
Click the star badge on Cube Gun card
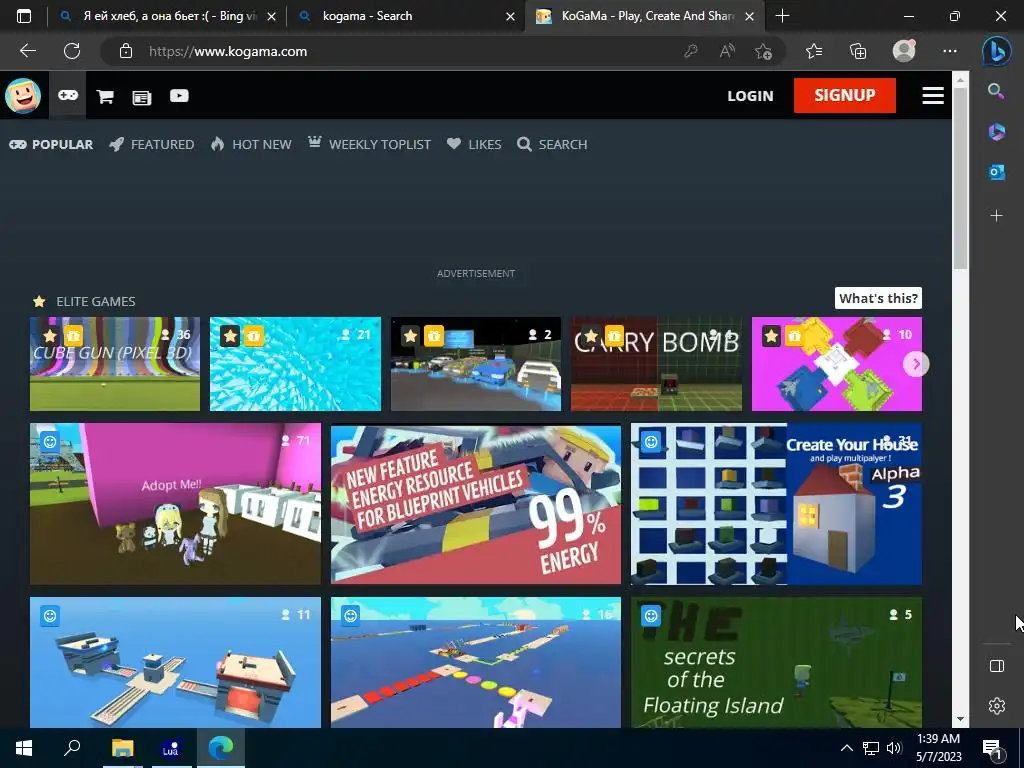click(50, 336)
